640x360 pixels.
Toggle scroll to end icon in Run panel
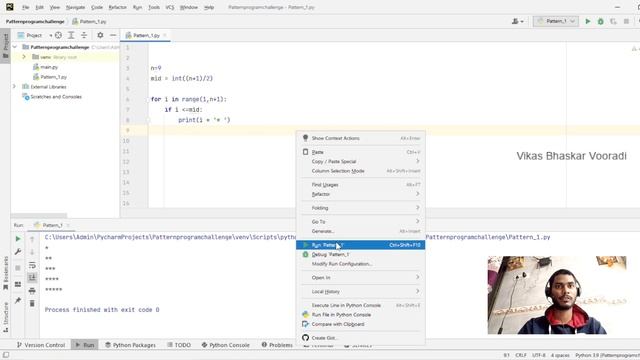(x=32, y=278)
